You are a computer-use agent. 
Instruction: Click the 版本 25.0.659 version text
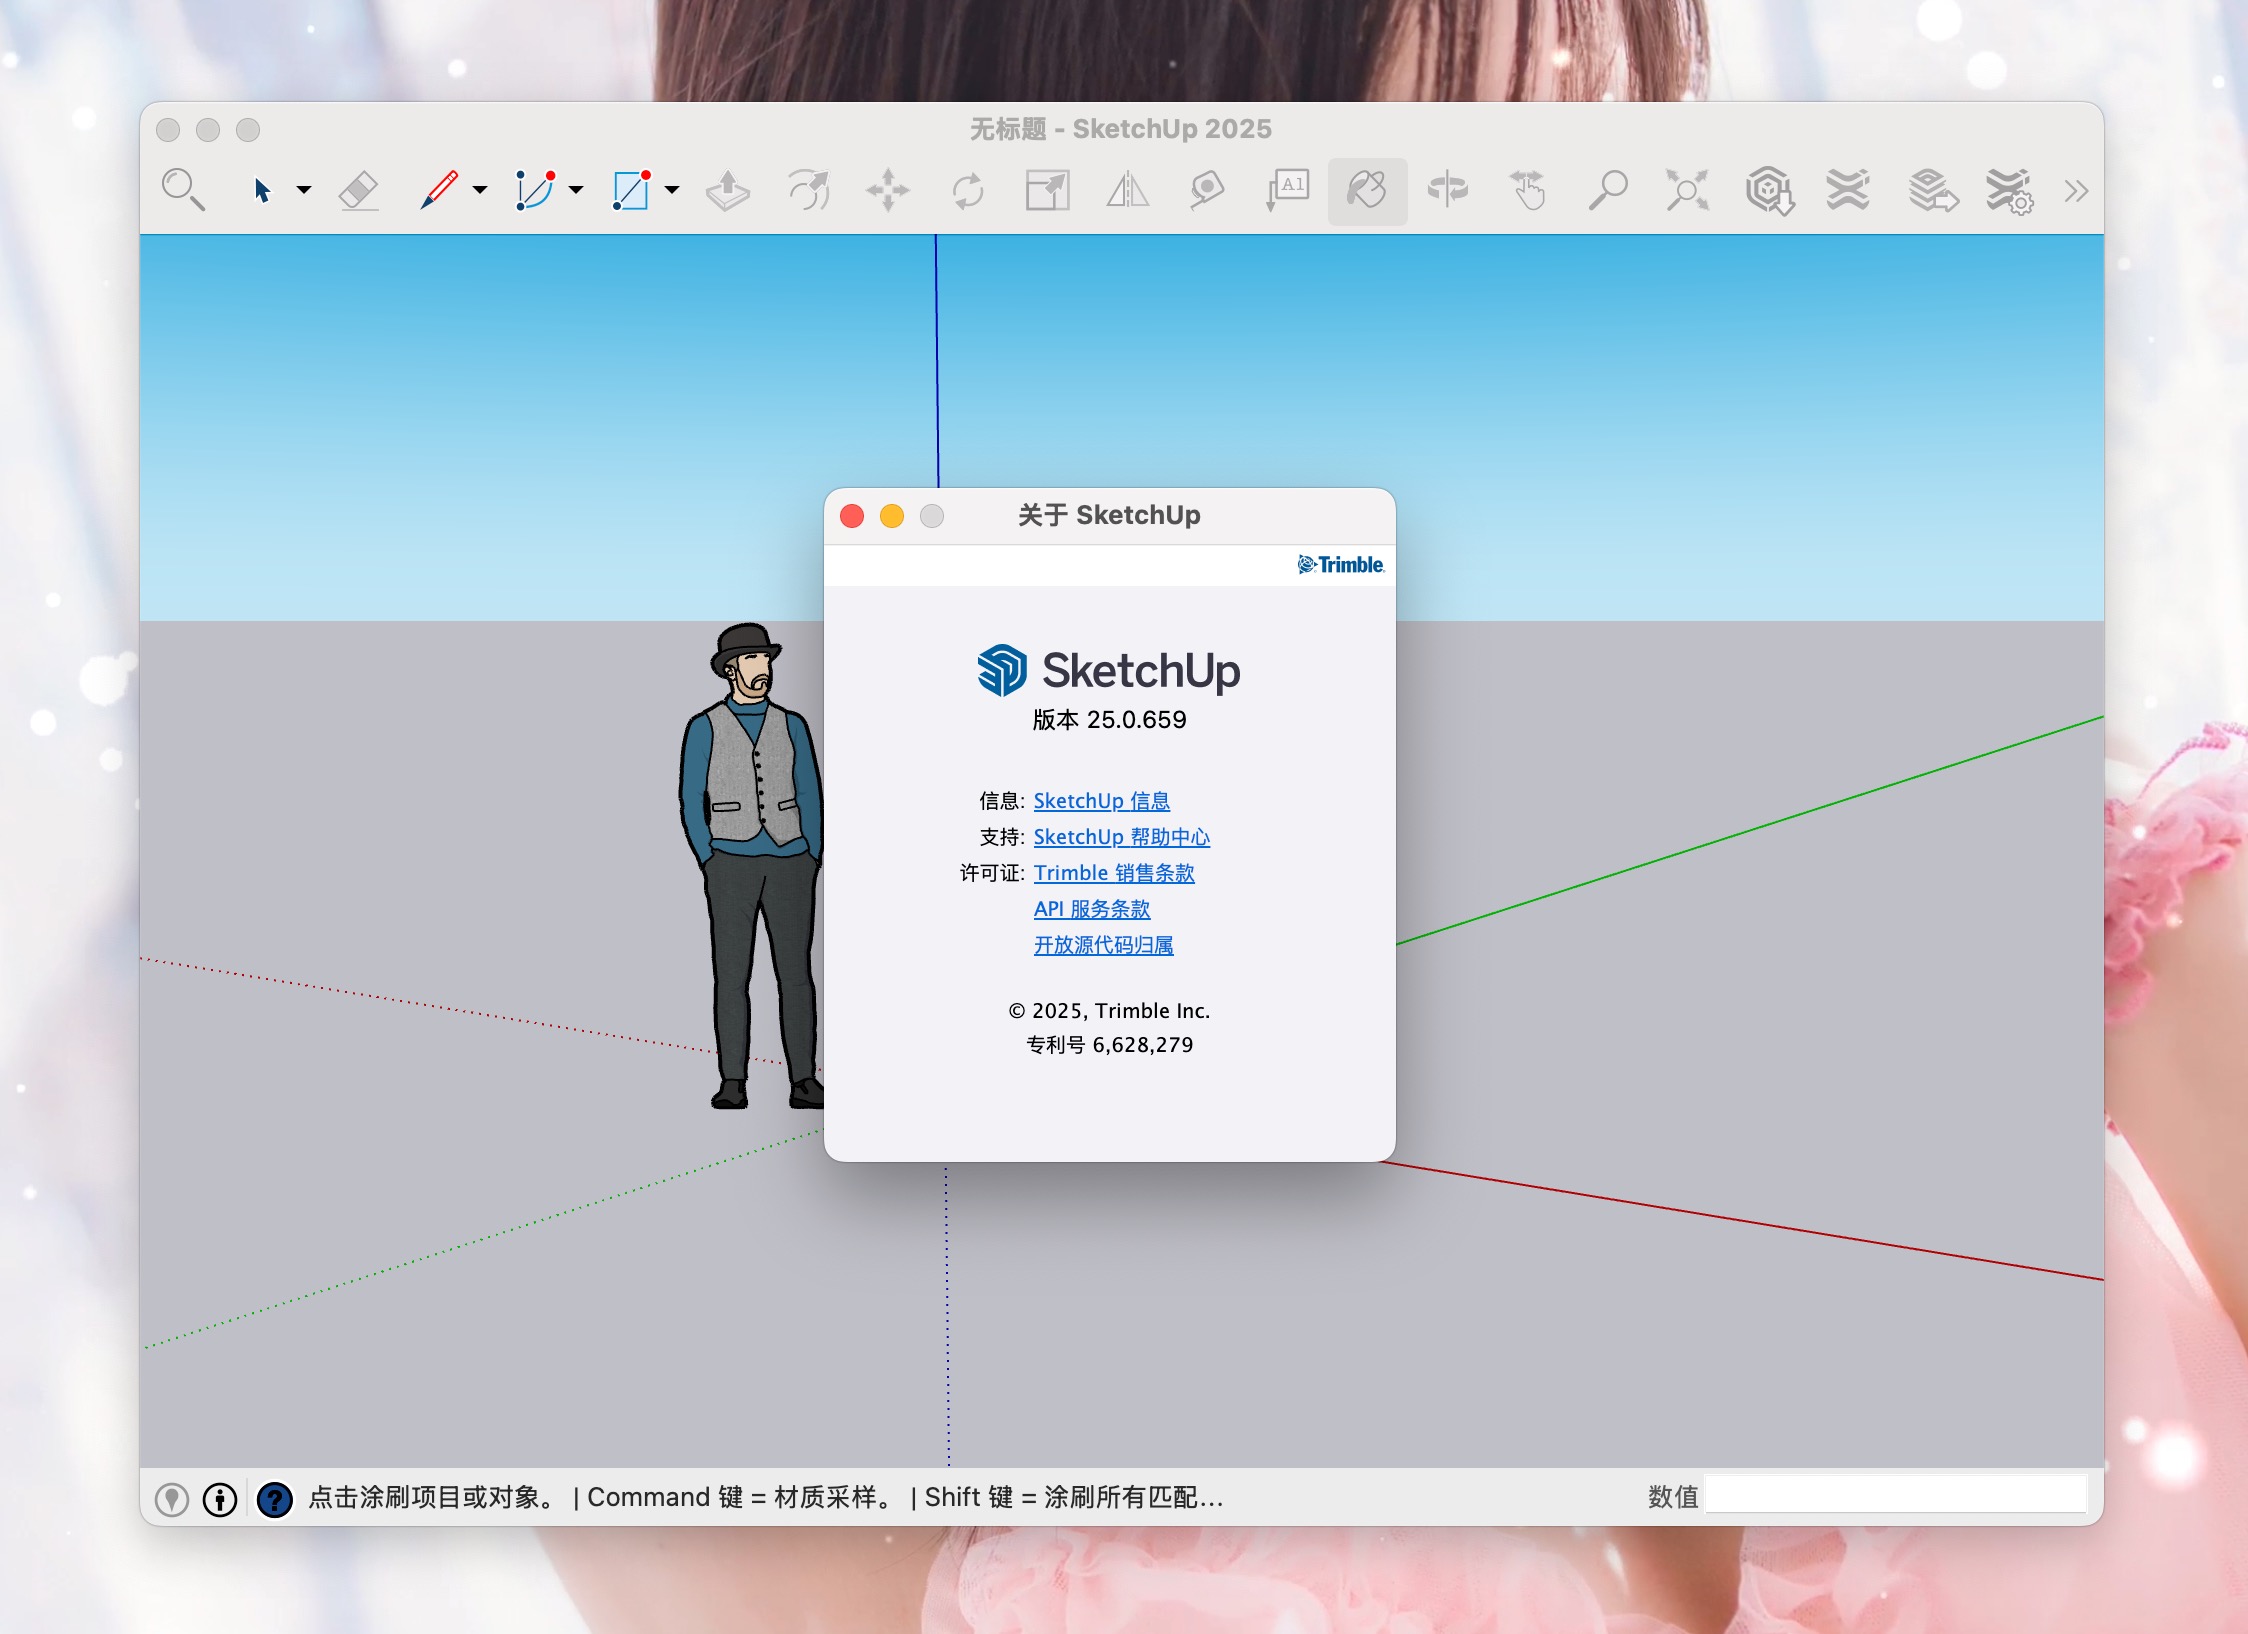pyautogui.click(x=1109, y=720)
